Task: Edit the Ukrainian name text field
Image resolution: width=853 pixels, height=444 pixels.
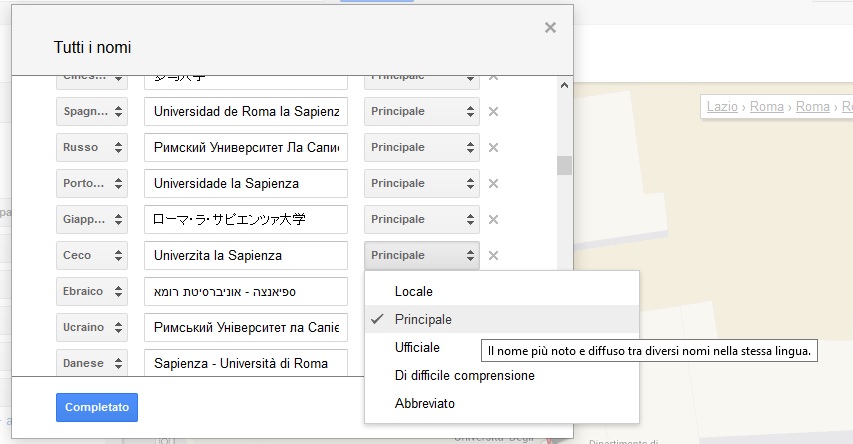Action: (x=246, y=327)
